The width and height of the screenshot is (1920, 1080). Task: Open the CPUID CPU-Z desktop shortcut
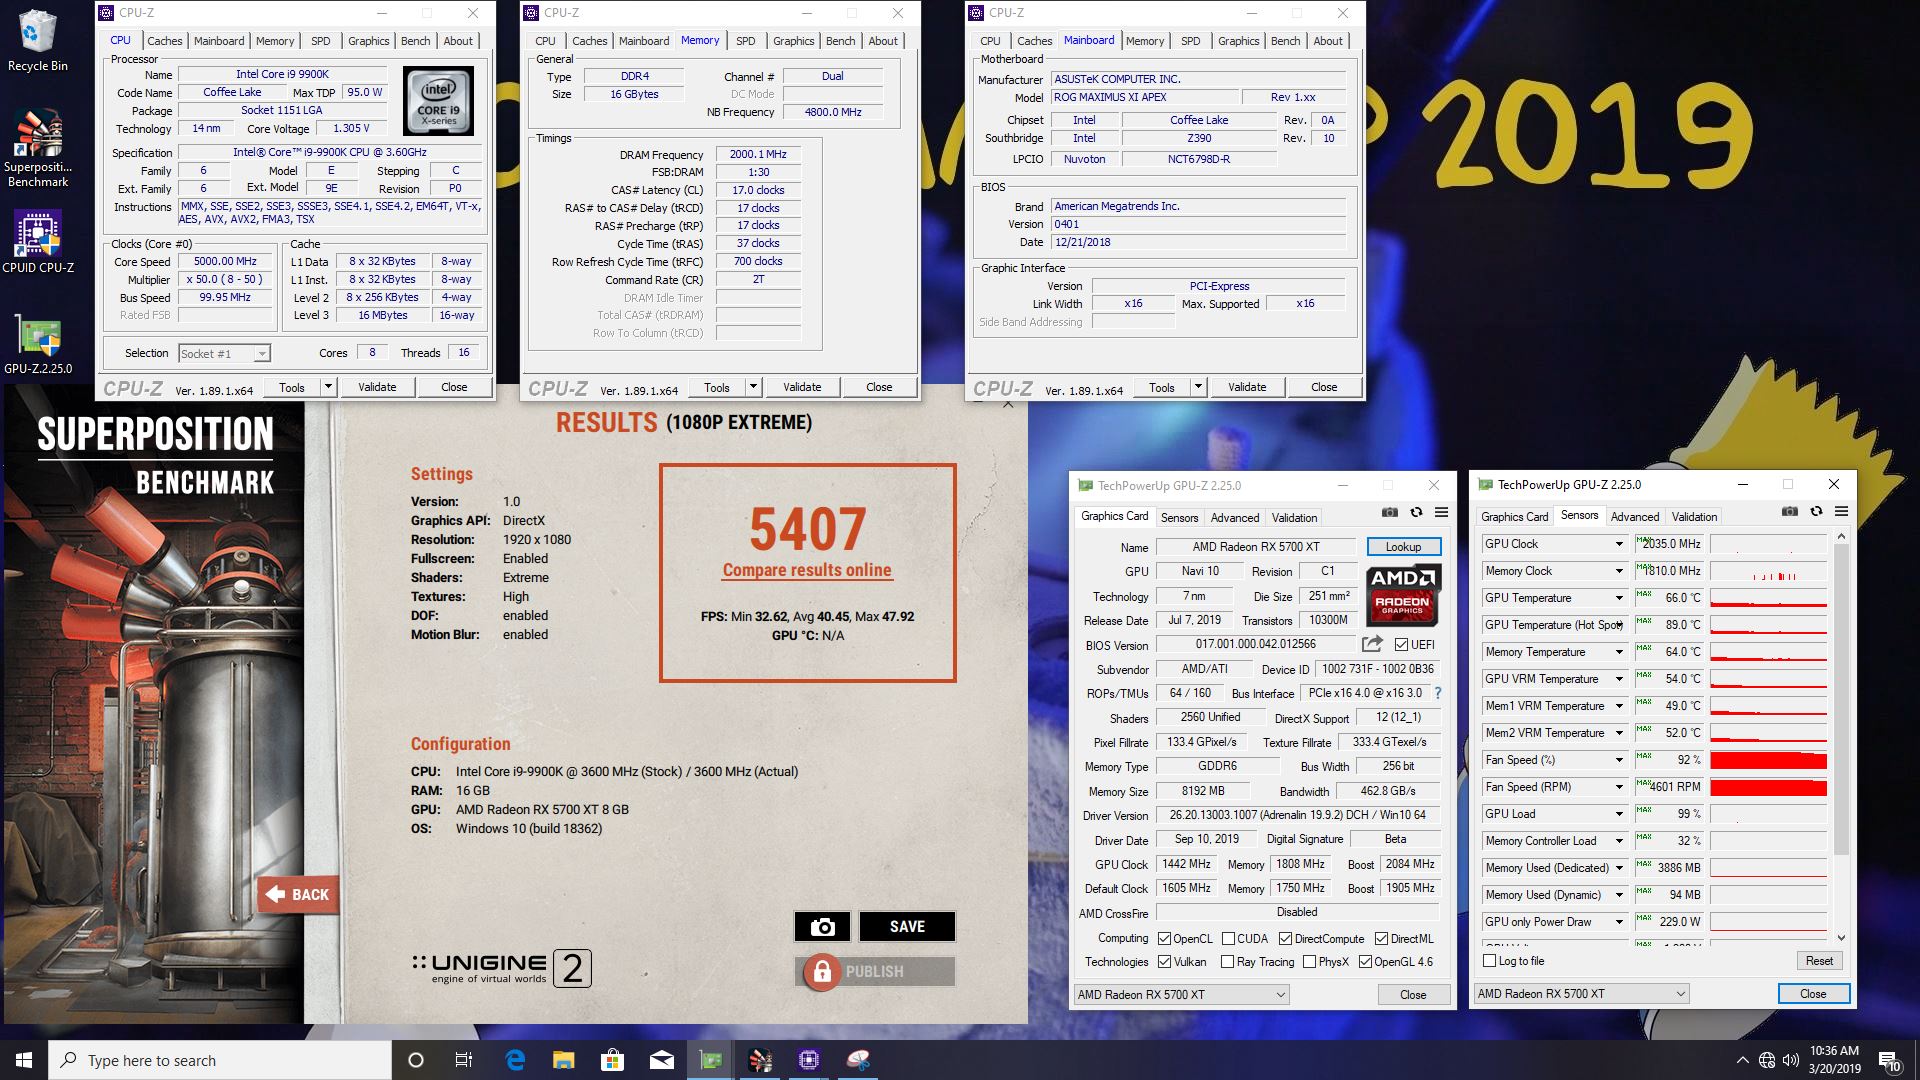(x=38, y=242)
